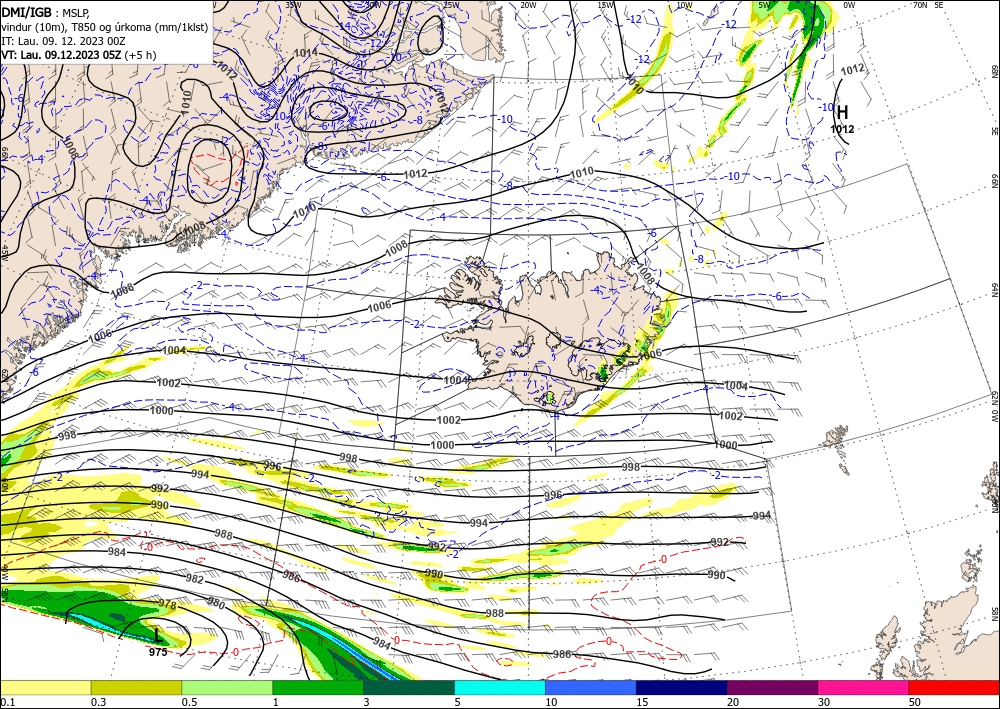Click the '975' low pressure value
Screen dimensions: 1000x709
(158, 652)
